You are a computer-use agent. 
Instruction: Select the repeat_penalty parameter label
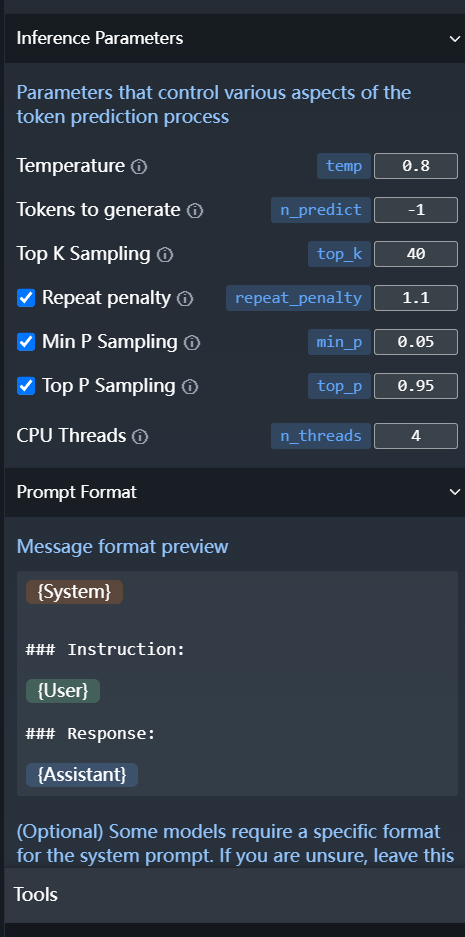[298, 298]
